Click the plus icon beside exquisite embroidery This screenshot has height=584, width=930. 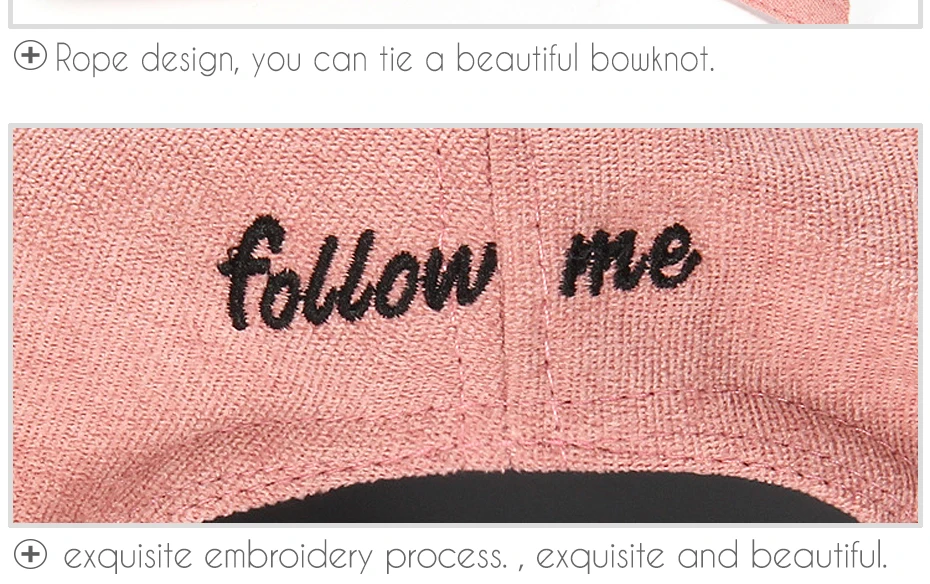coord(30,554)
